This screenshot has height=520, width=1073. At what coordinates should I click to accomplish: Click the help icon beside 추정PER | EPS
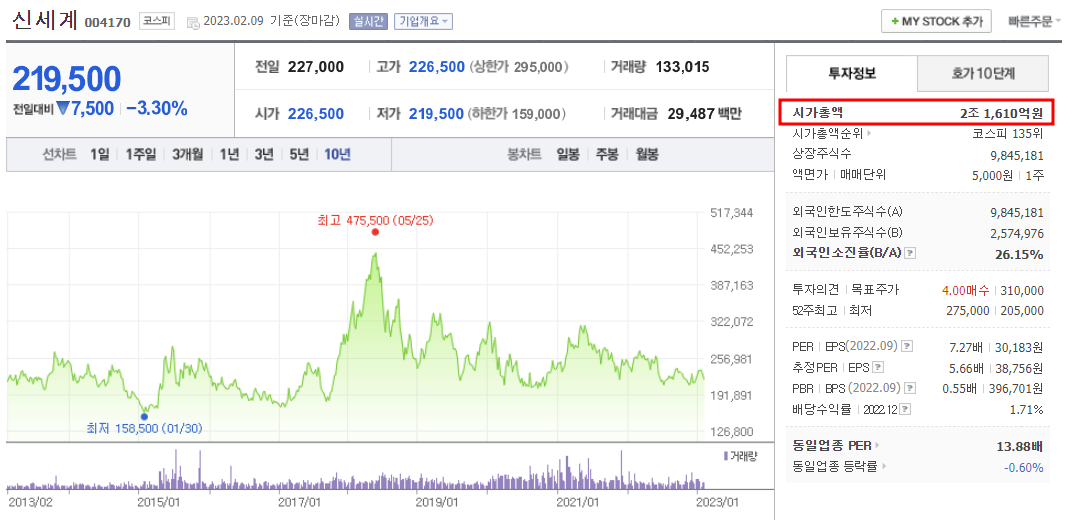878,367
